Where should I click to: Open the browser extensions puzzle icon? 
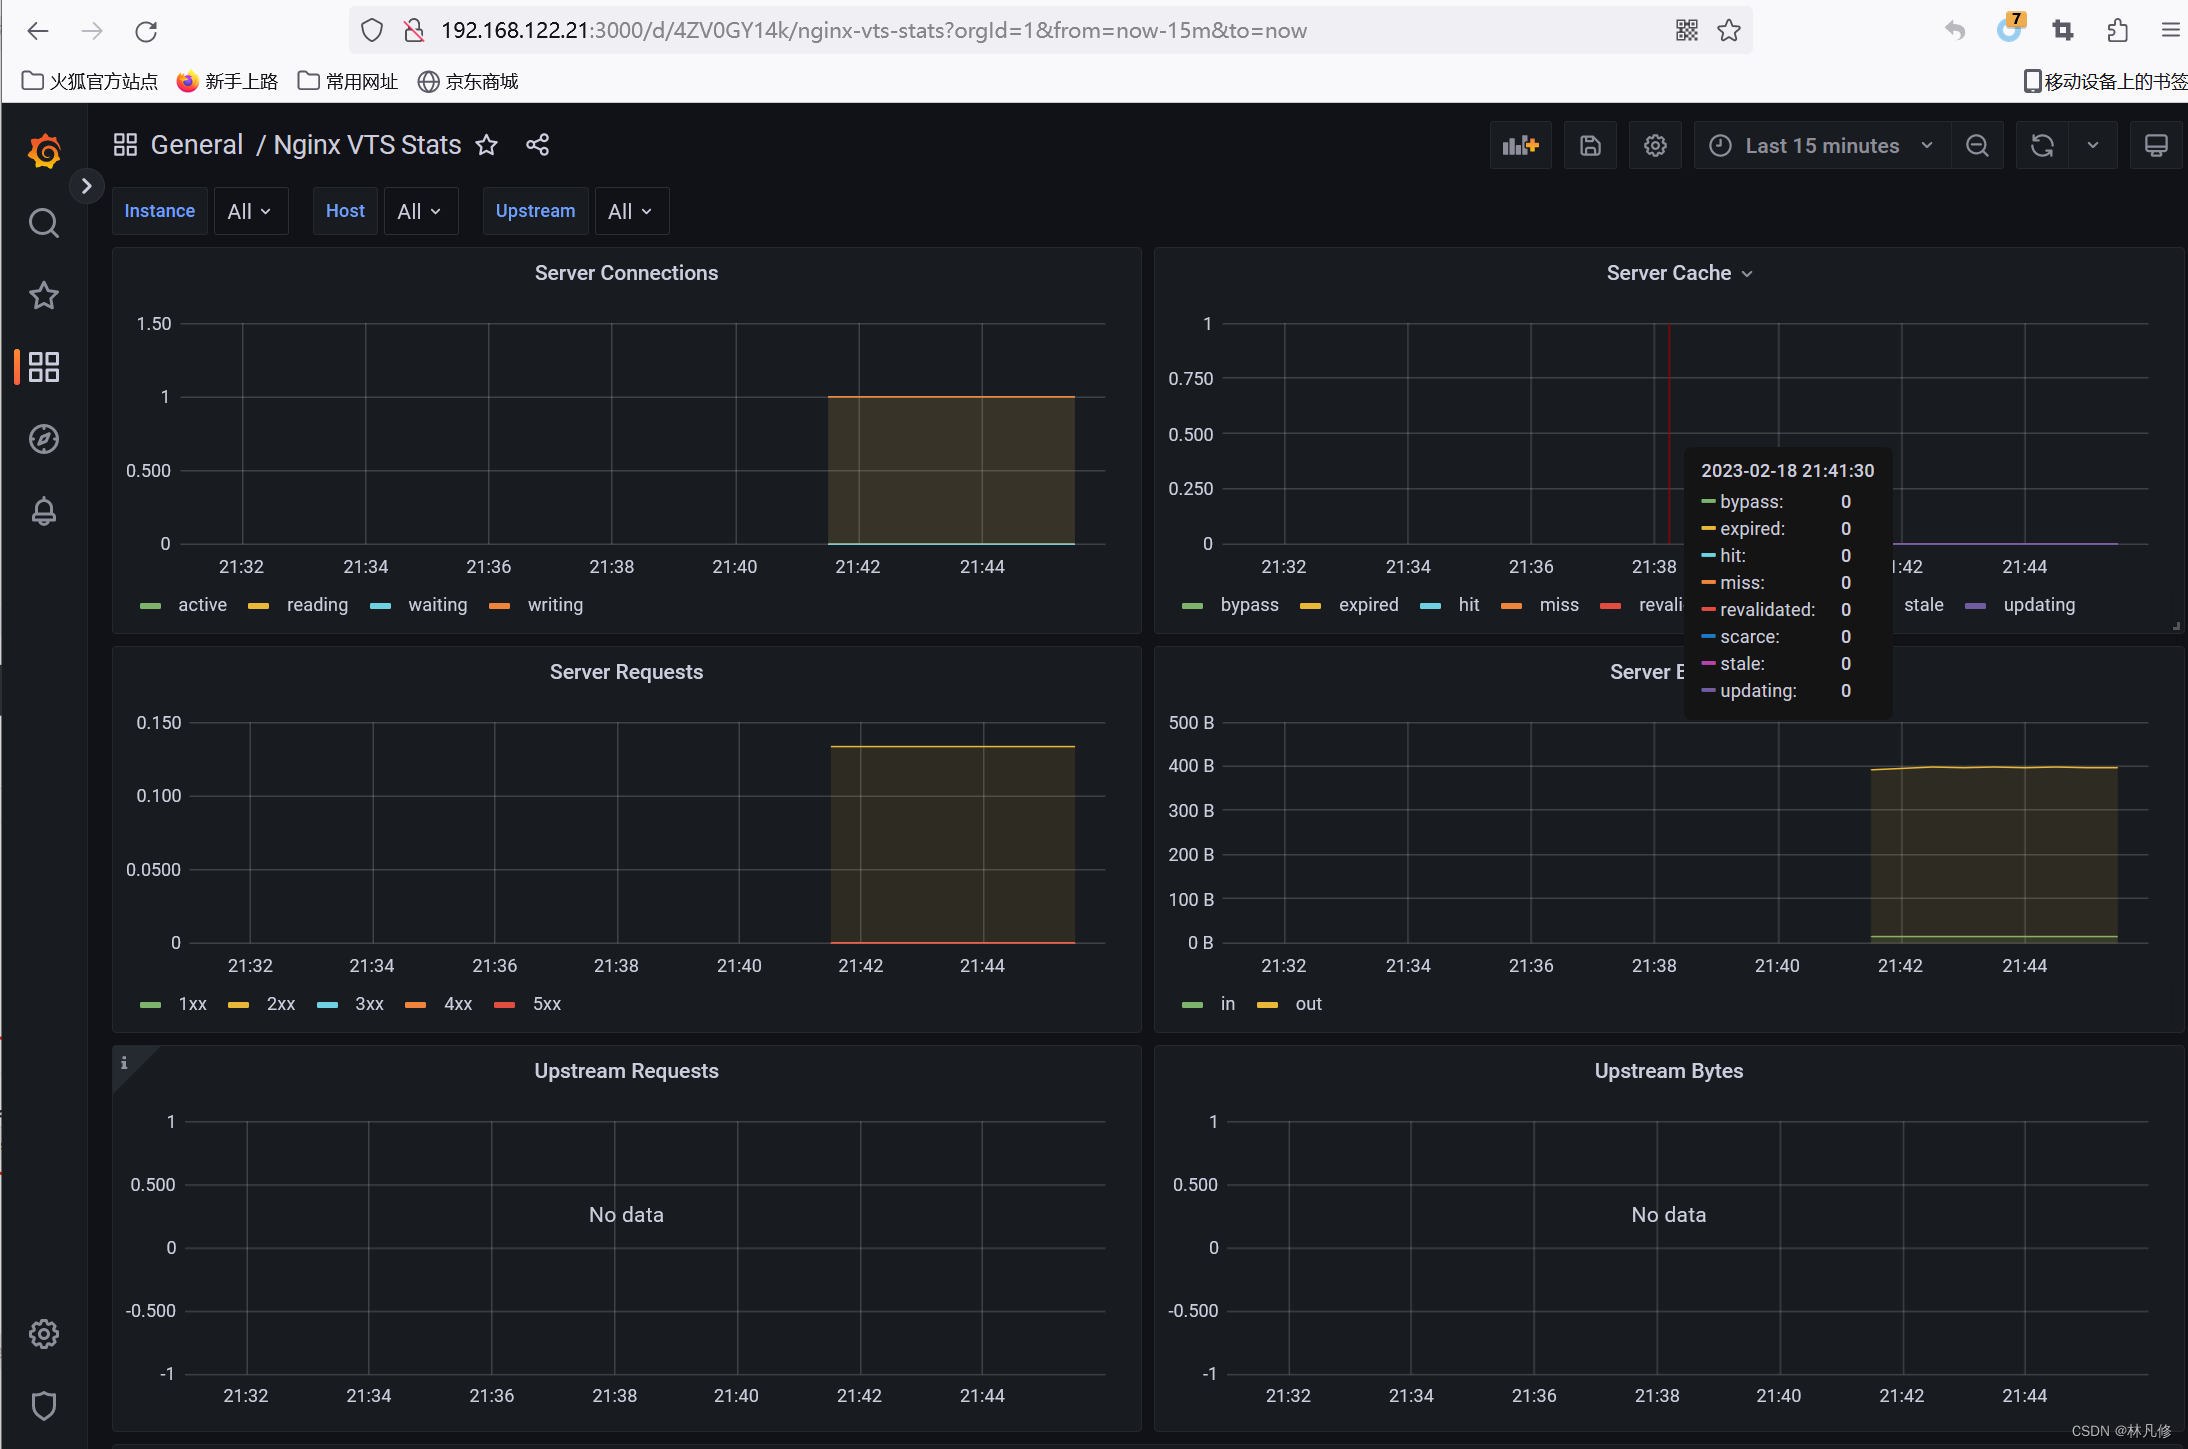2116,31
